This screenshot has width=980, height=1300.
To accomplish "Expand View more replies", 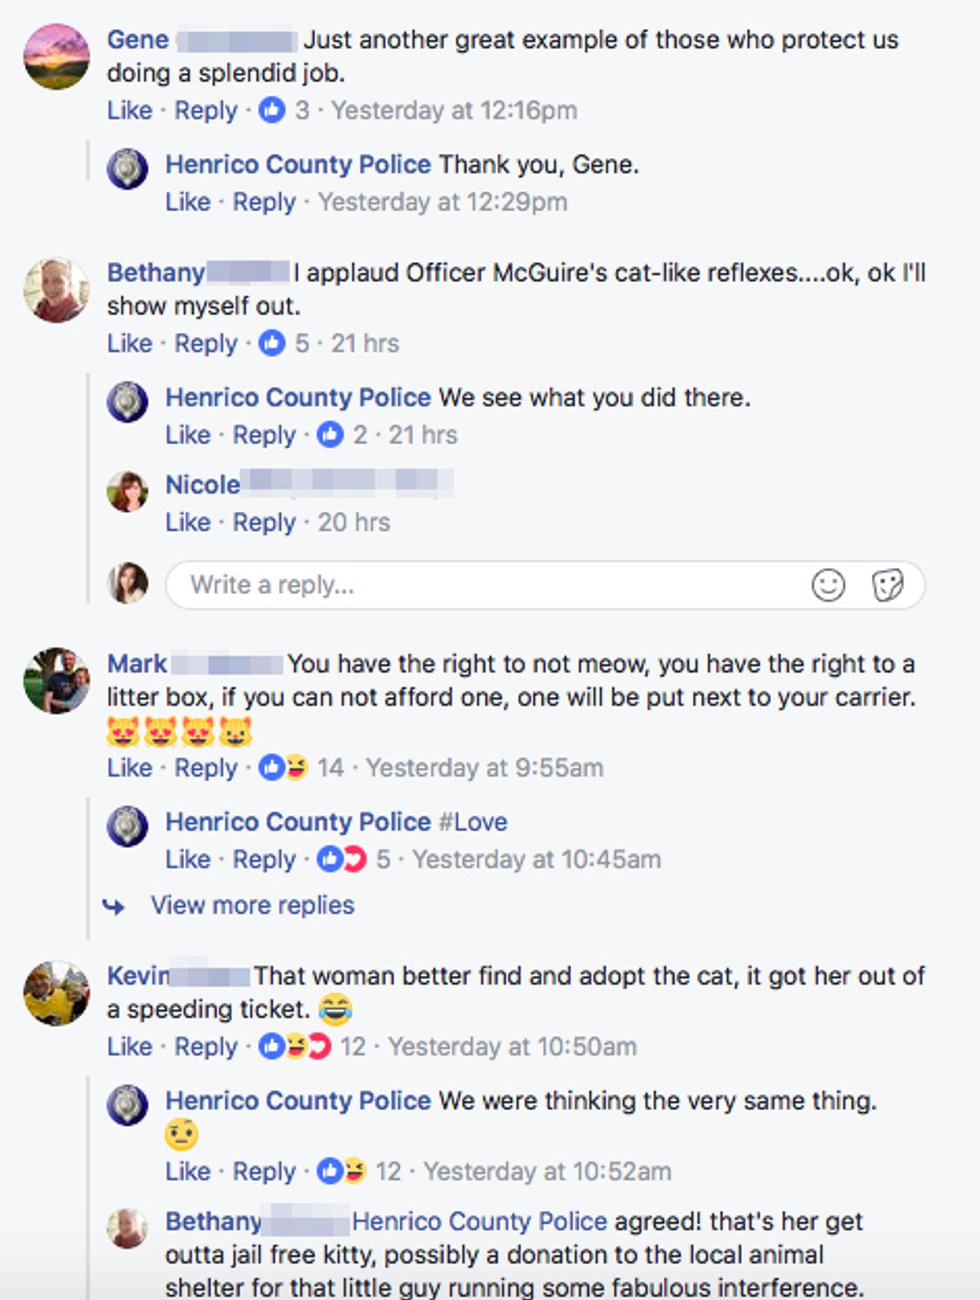I will click(252, 905).
